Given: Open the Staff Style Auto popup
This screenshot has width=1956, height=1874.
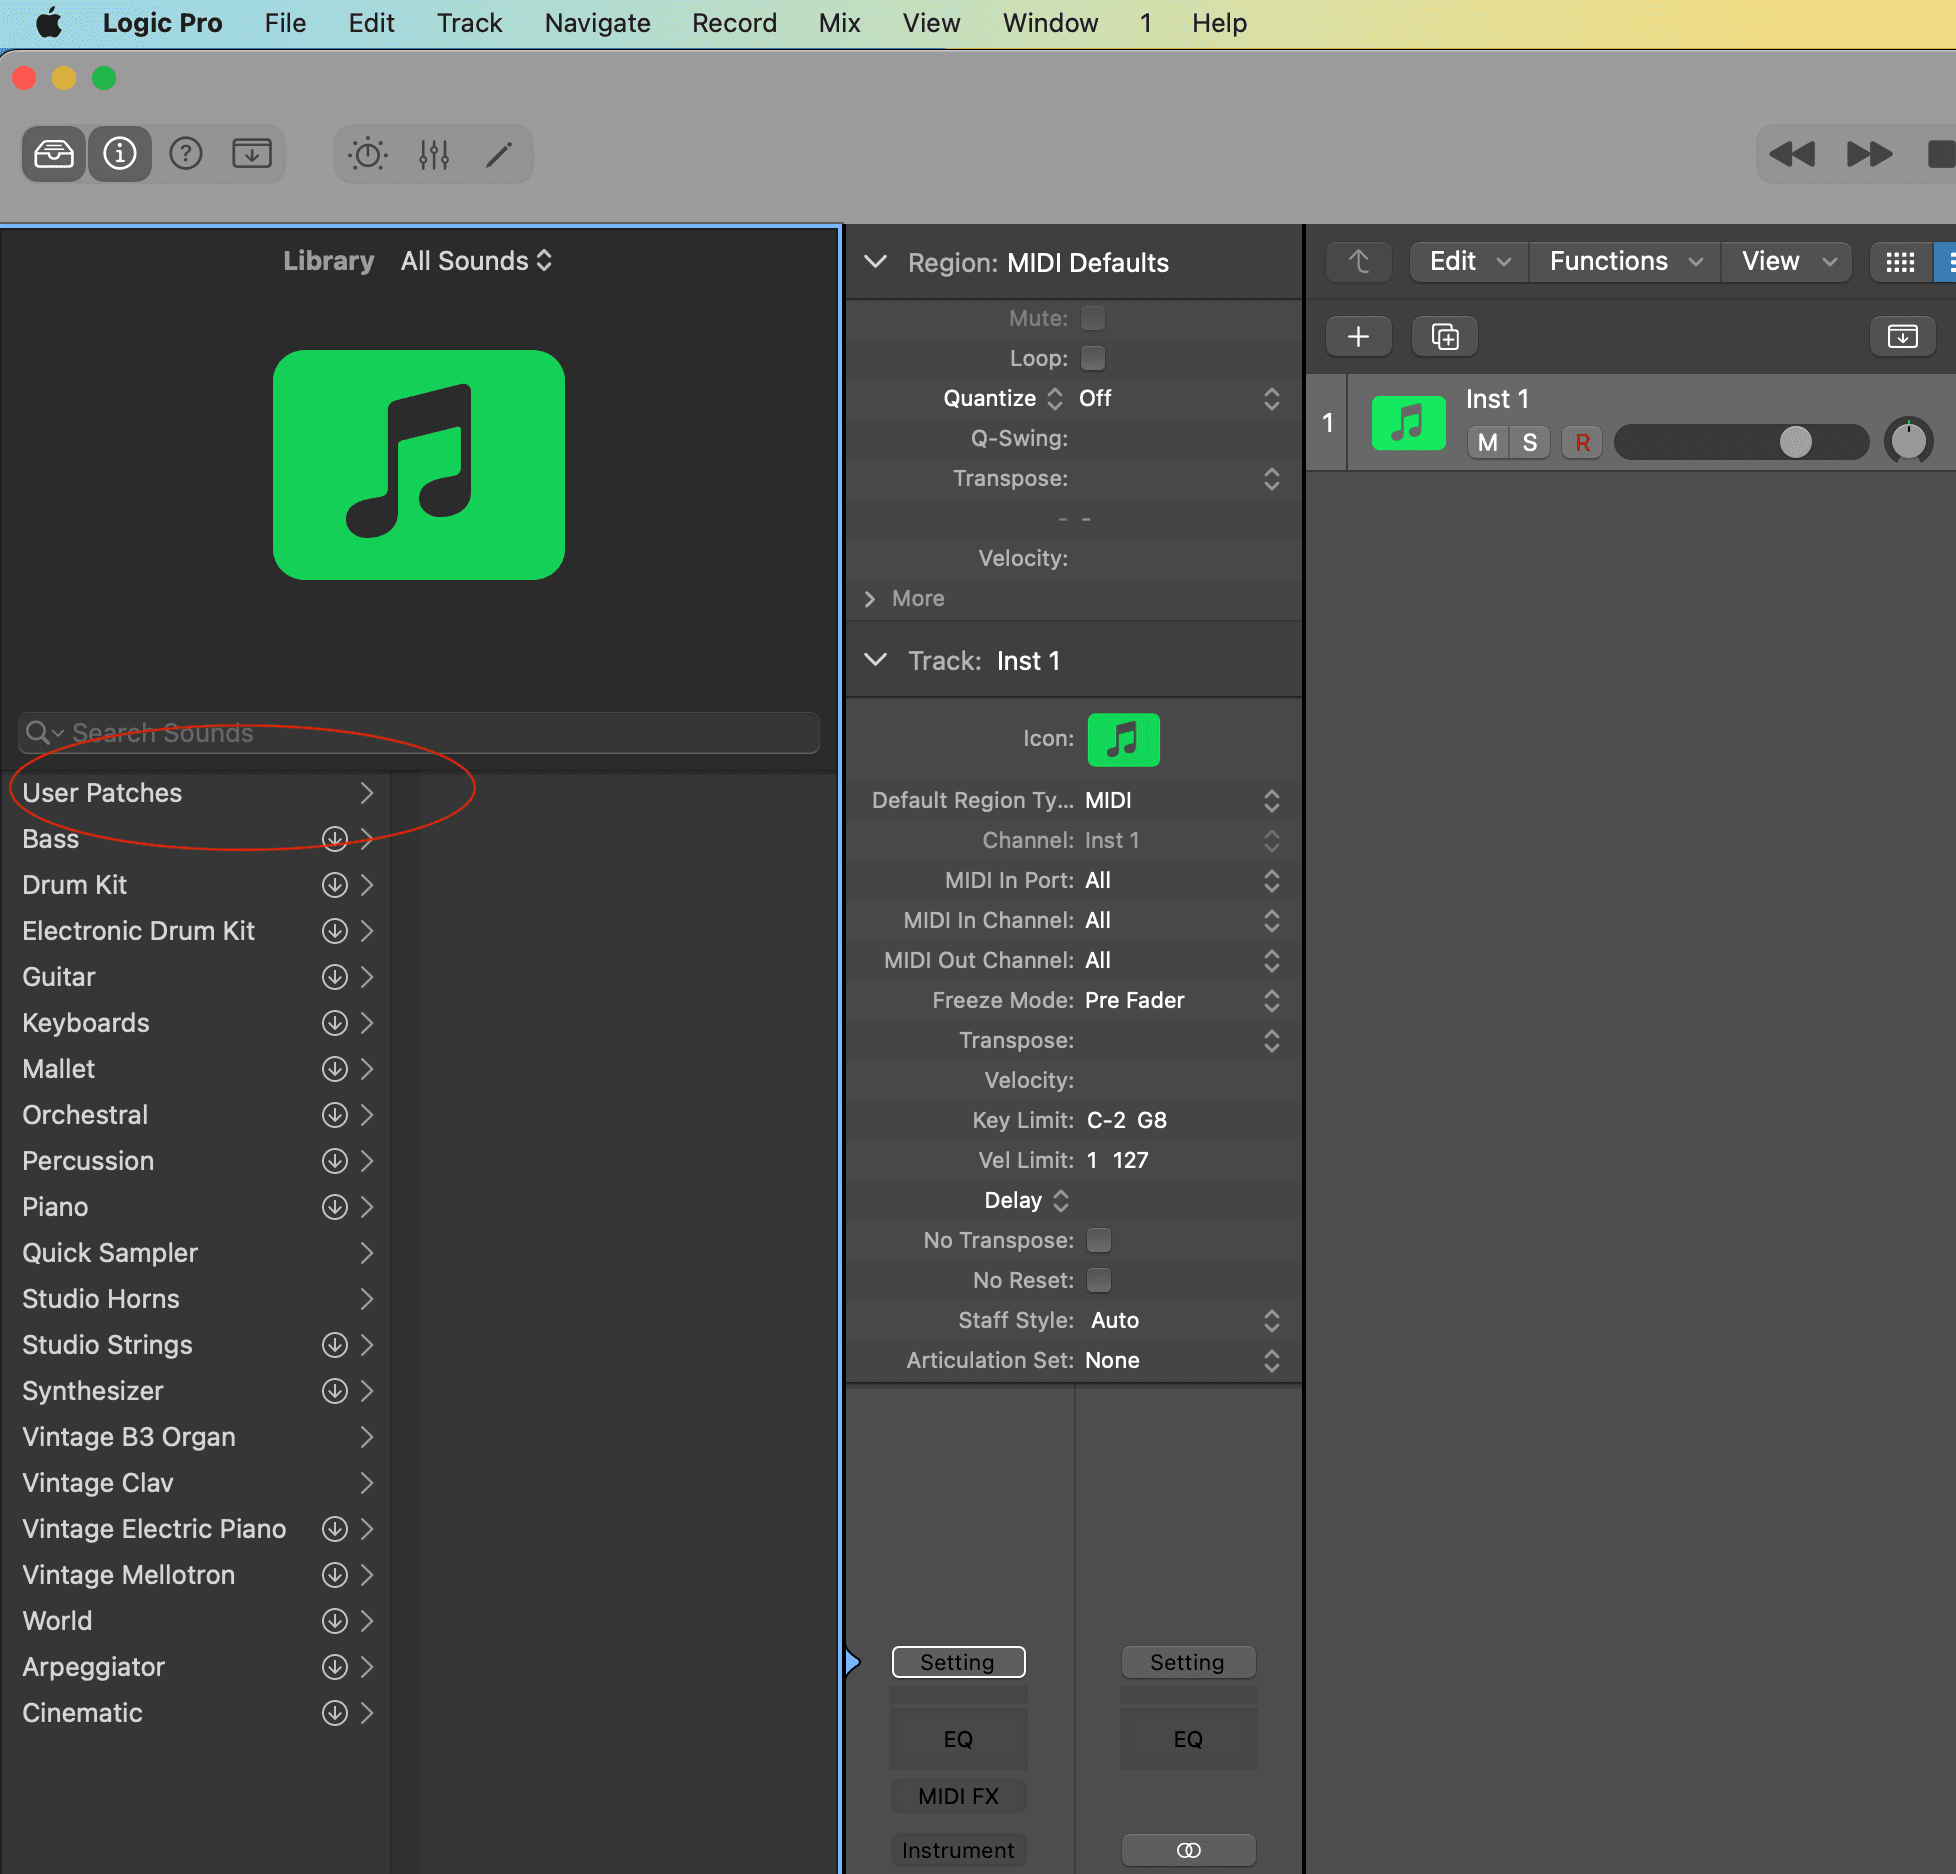Looking at the screenshot, I should tap(1186, 1320).
